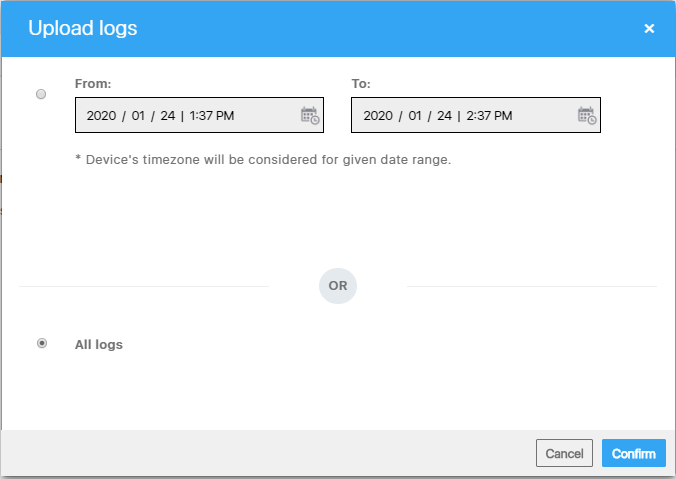This screenshot has width=676, height=479.
Task: Close the Upload logs dialog with X
Action: (649, 28)
